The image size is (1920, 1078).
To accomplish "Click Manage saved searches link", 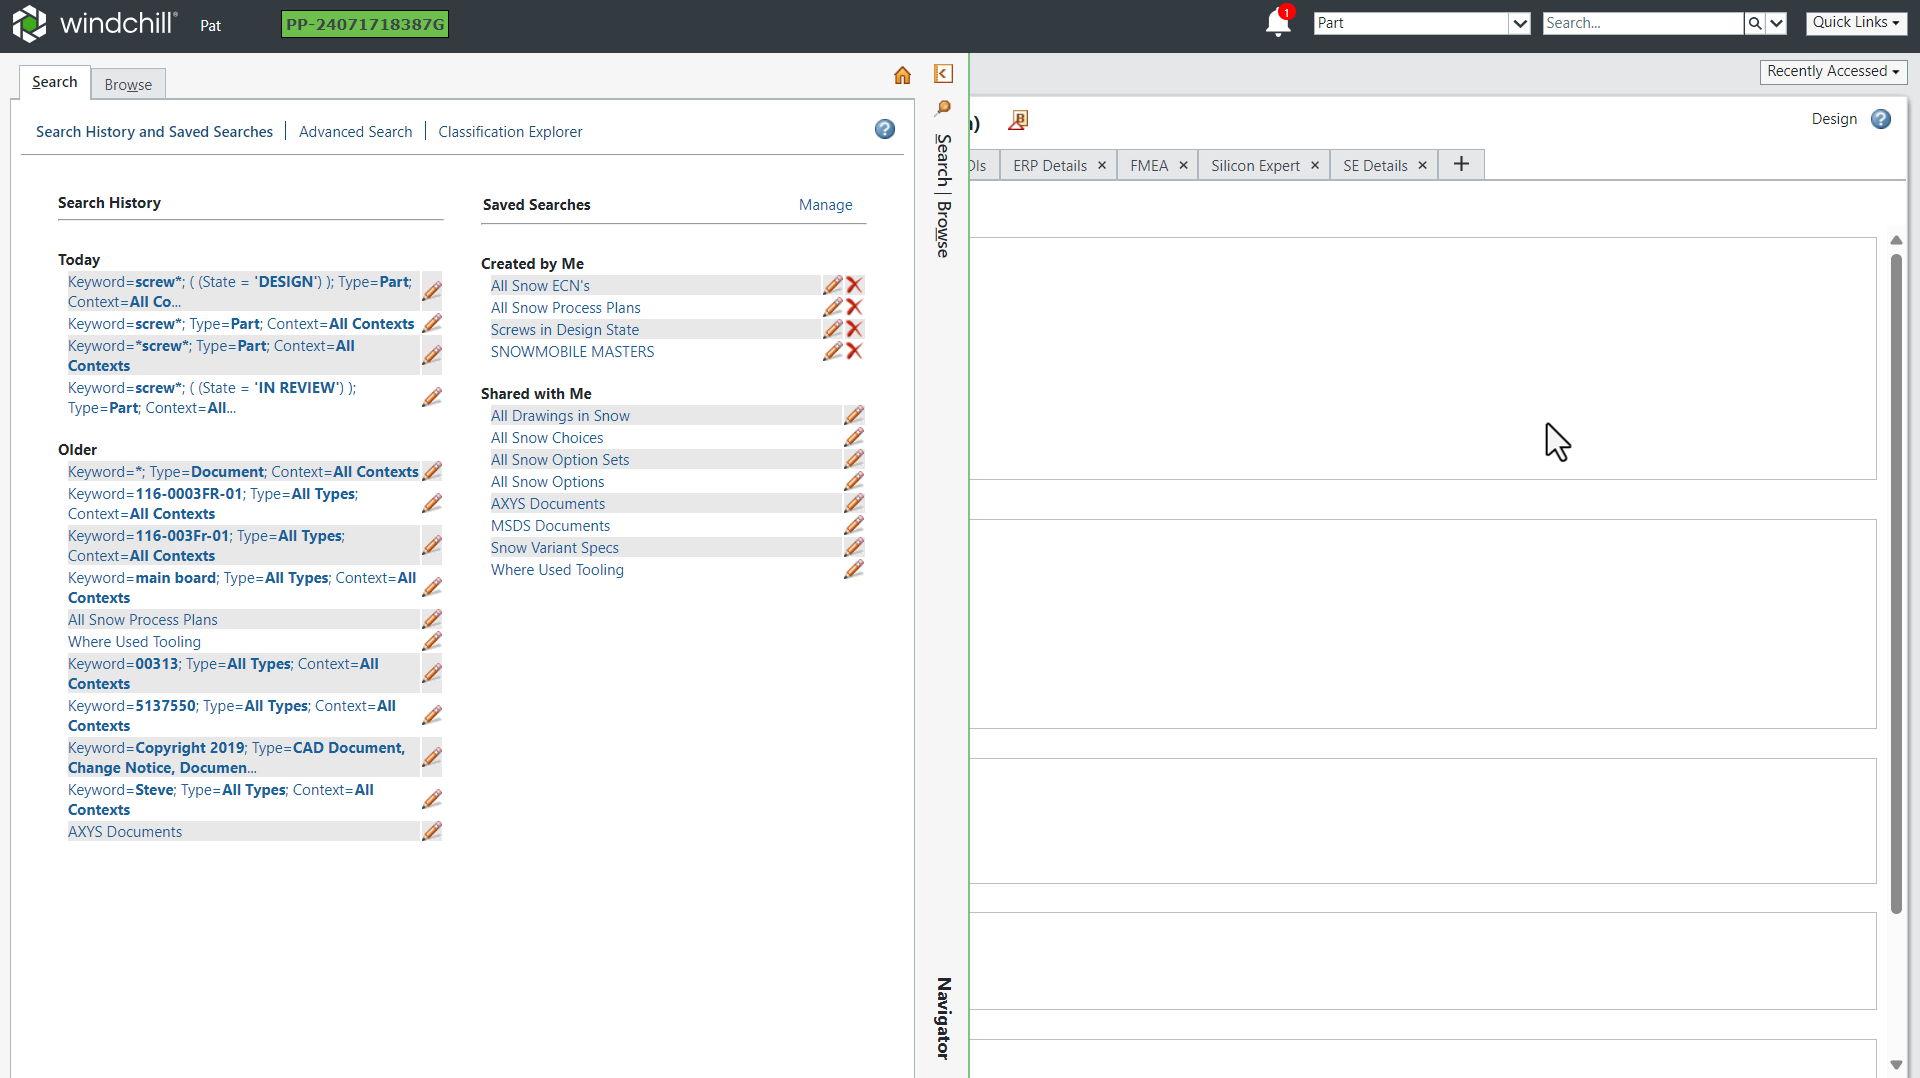I will (x=825, y=205).
